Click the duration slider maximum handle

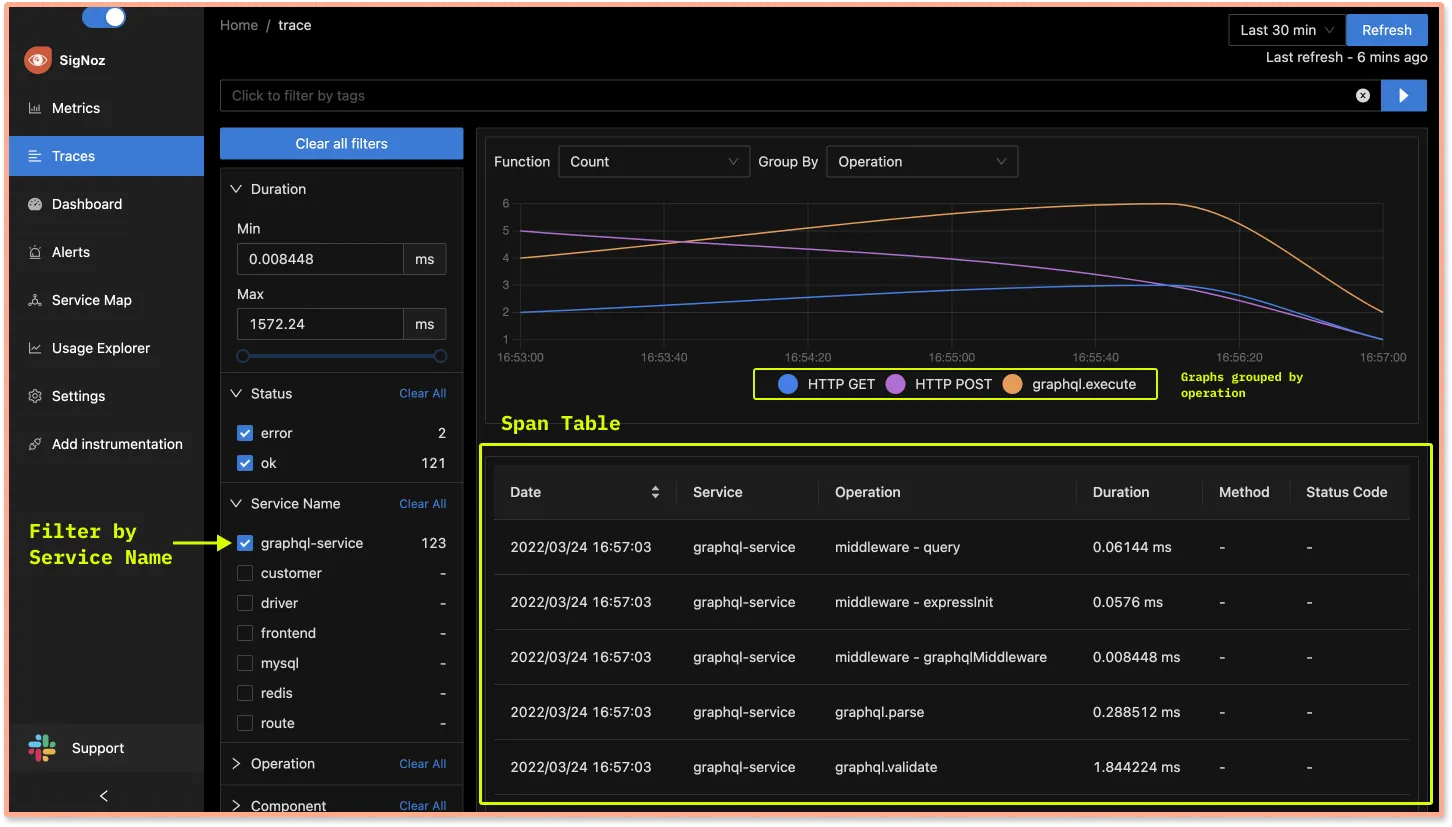click(440, 356)
